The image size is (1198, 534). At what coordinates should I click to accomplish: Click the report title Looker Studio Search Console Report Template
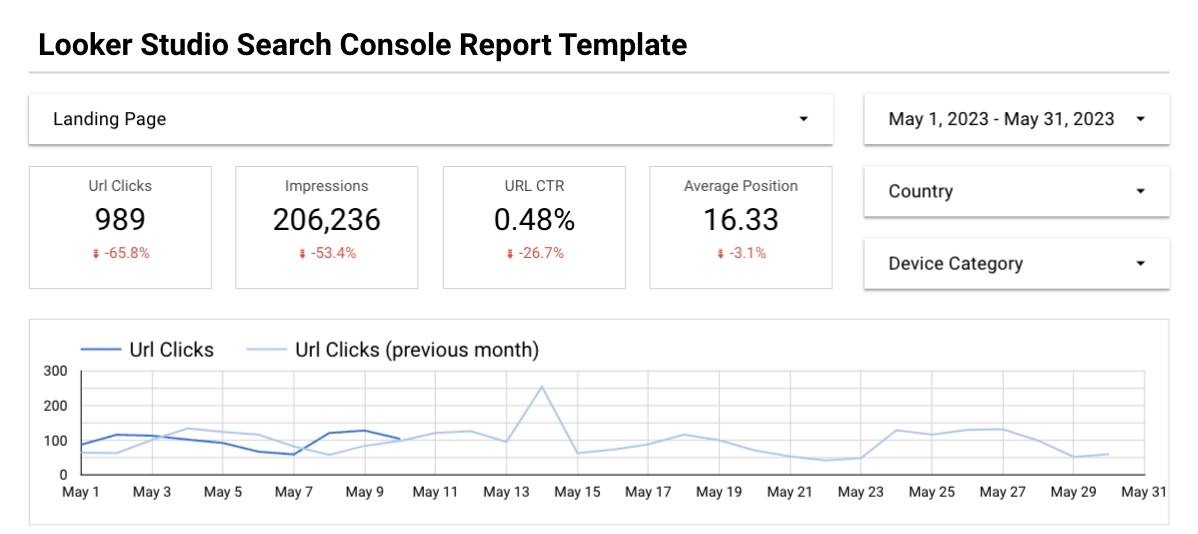(363, 45)
